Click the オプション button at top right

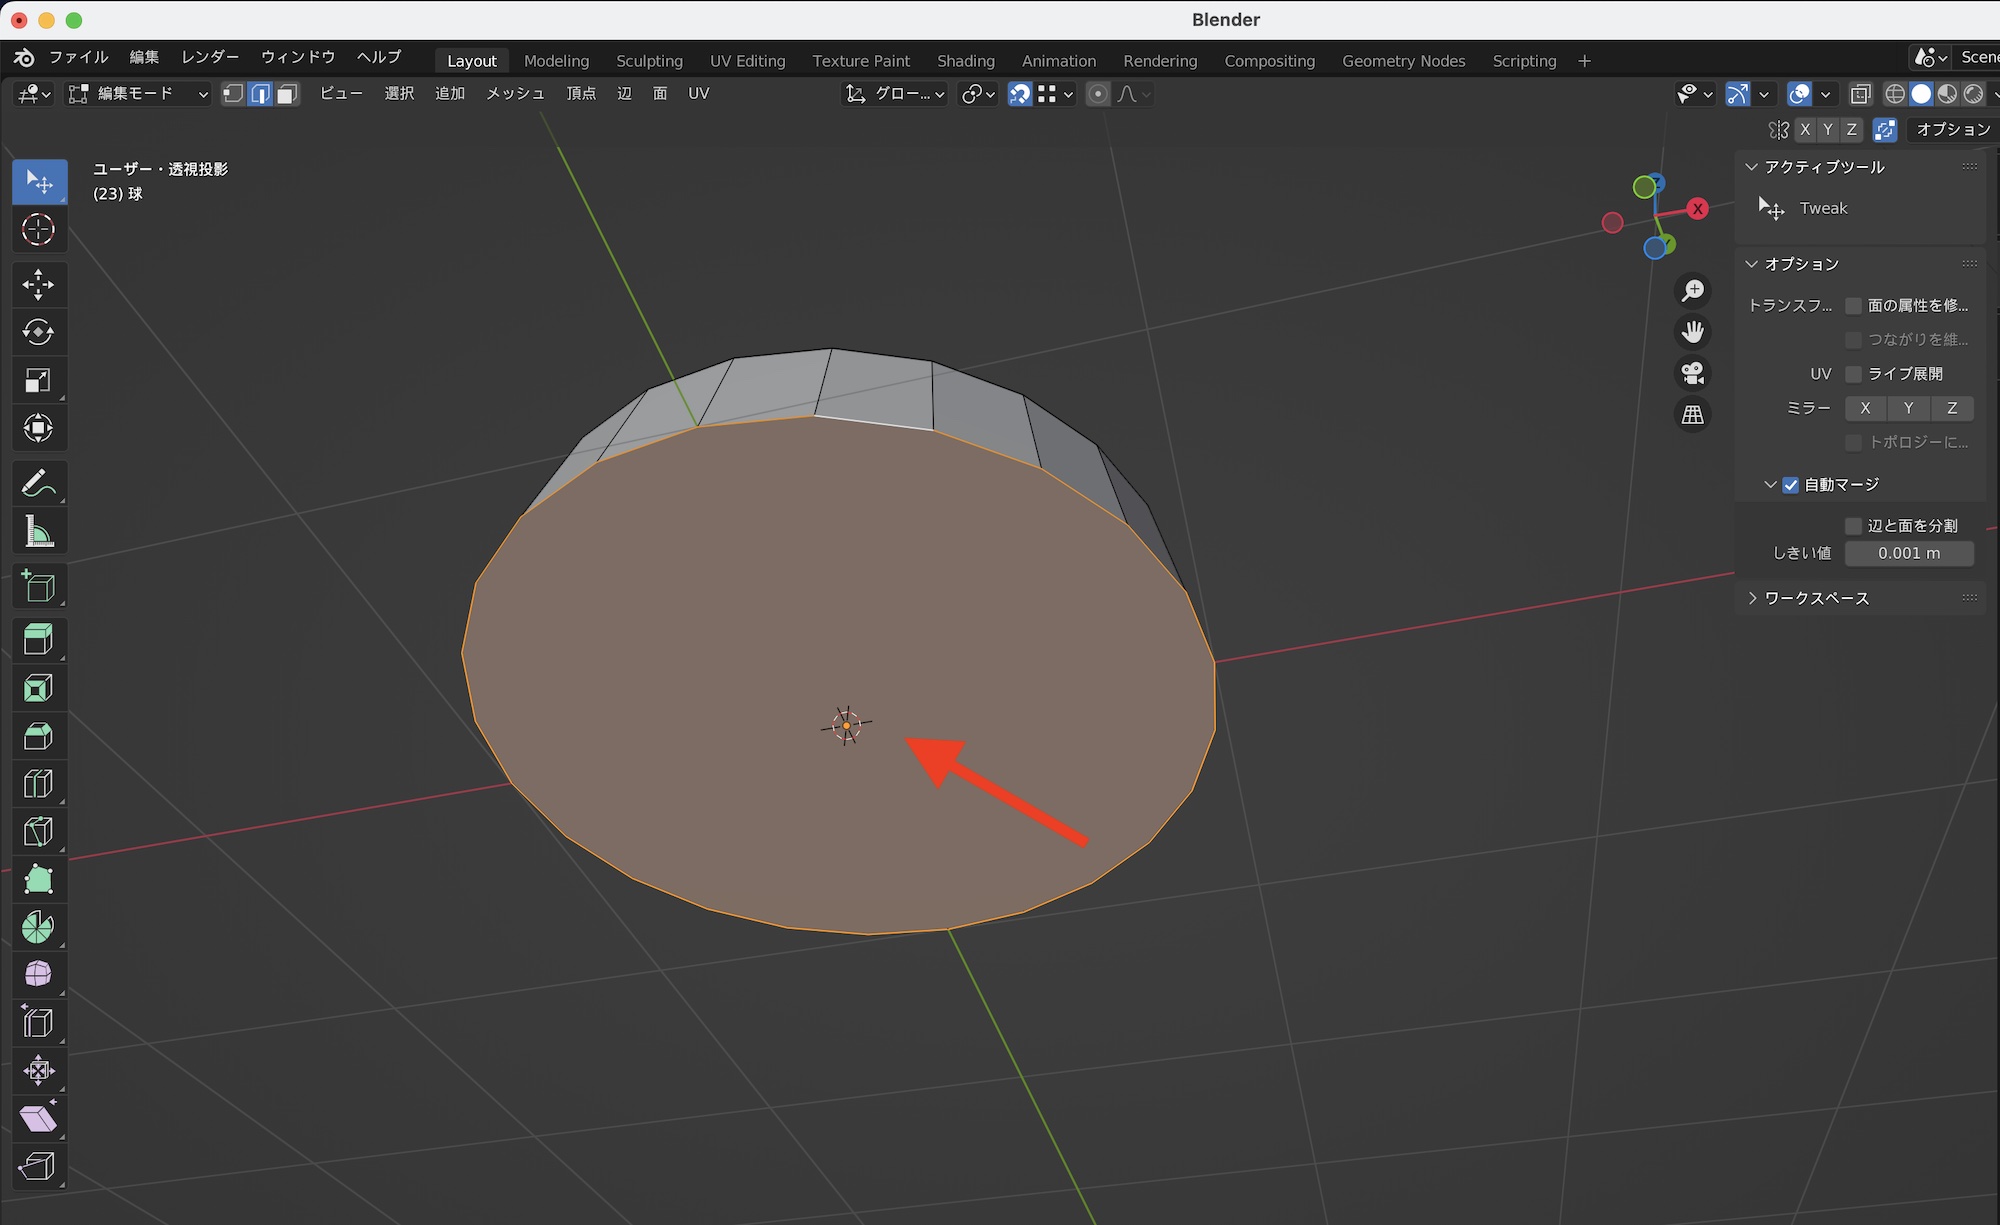point(1951,130)
